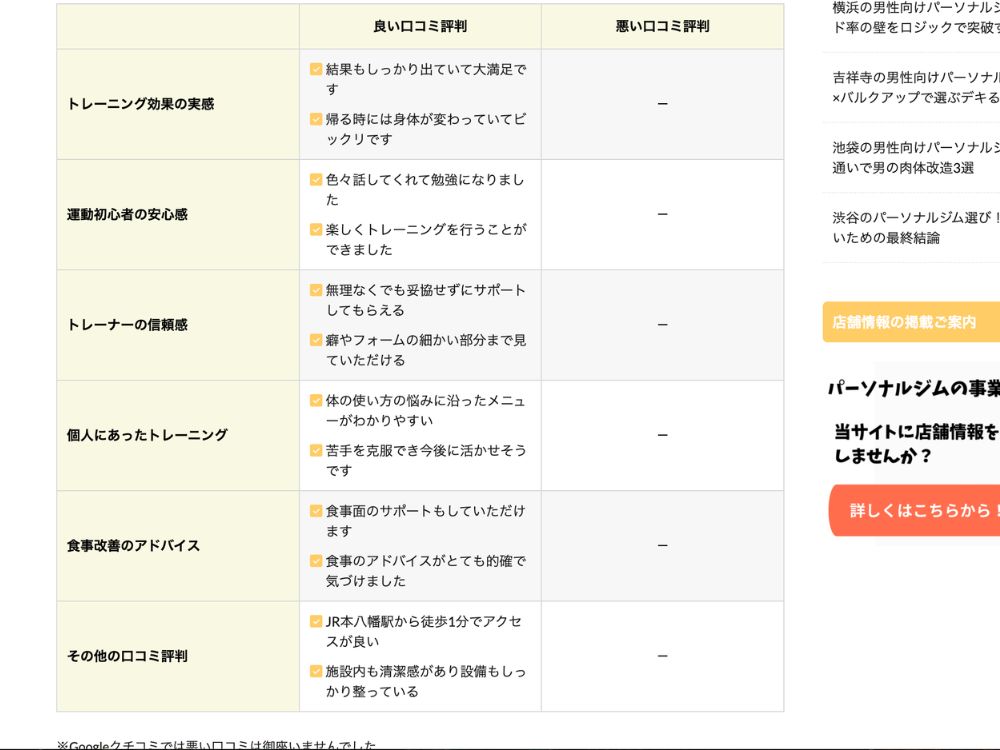1000x750 pixels.
Task: Click the checkmark beside 施設内も清潔感があり
Action: coord(316,671)
